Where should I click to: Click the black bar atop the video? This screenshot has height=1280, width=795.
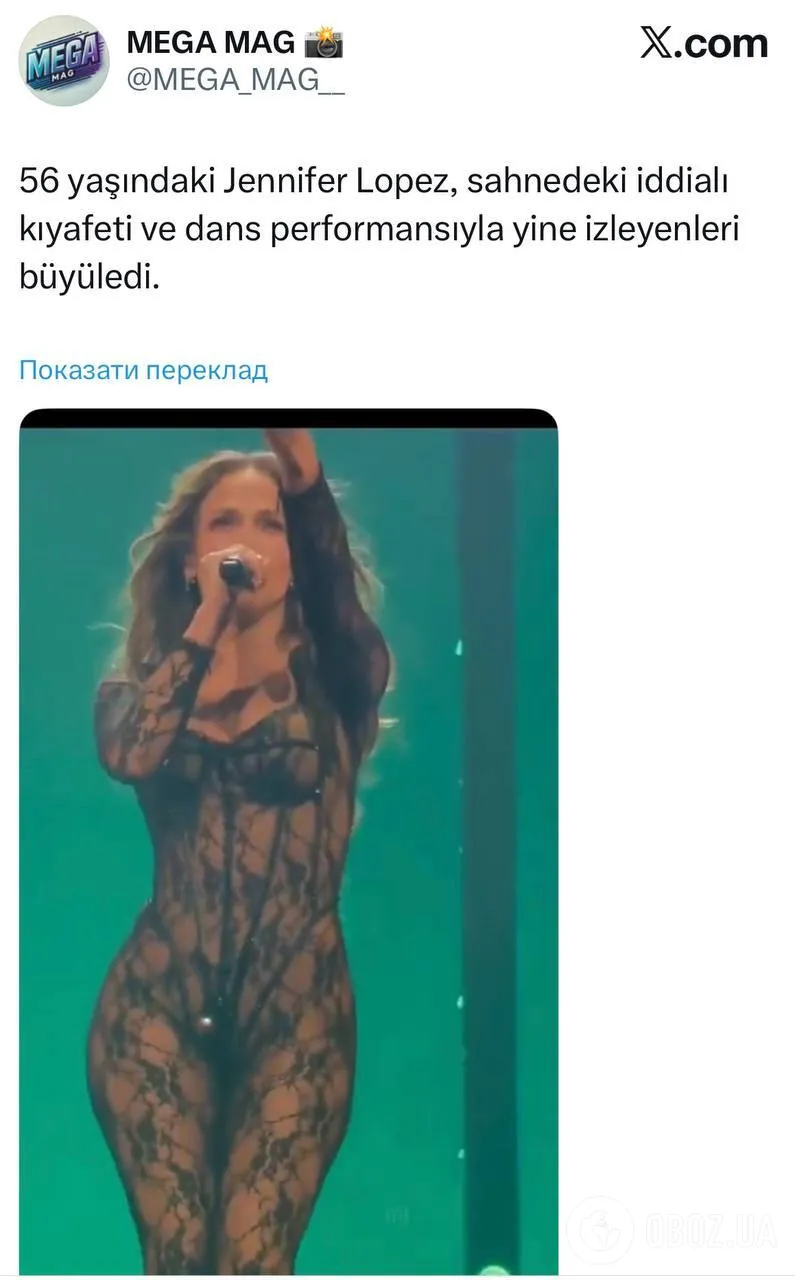[288, 418]
